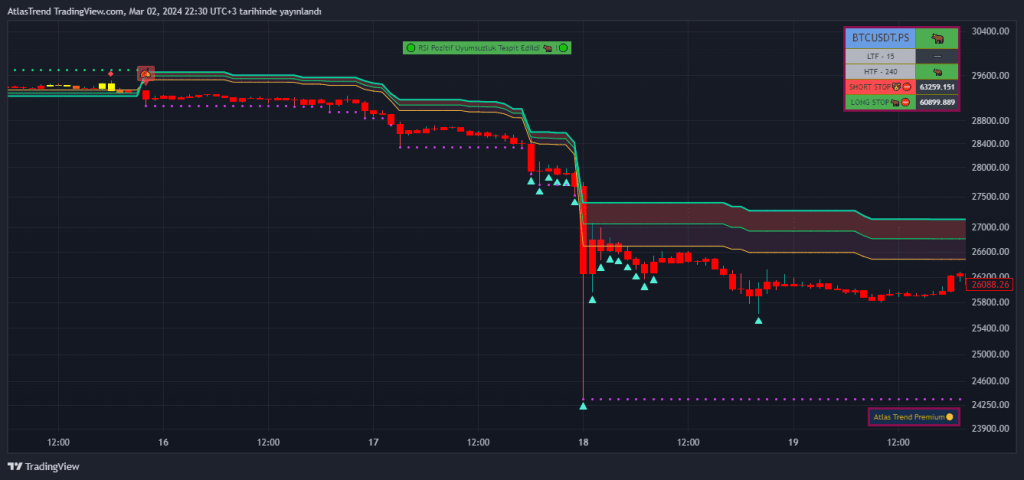Select the short stop value 63259.151

[x=936, y=87]
